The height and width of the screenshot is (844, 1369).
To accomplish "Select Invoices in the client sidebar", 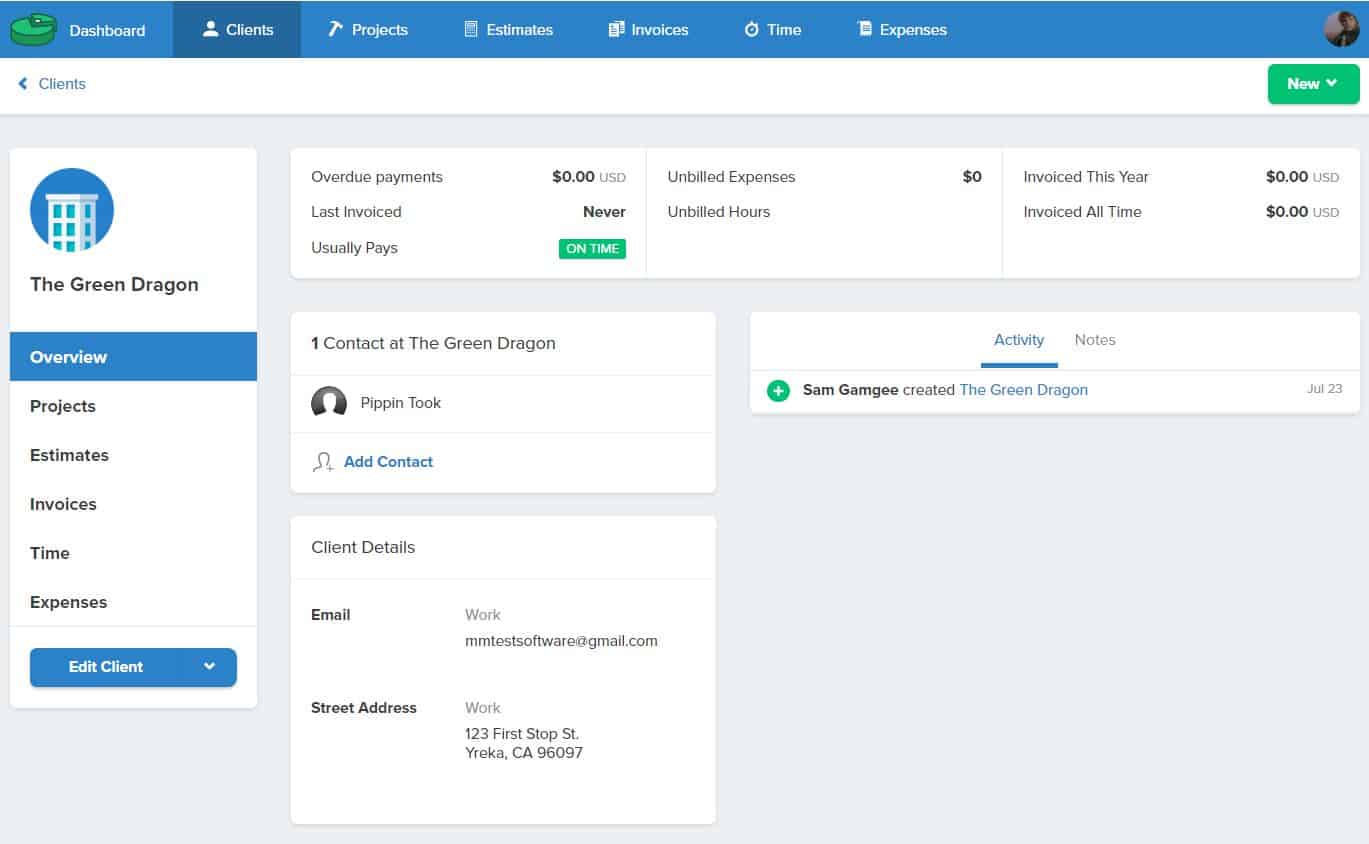I will coord(133,504).
